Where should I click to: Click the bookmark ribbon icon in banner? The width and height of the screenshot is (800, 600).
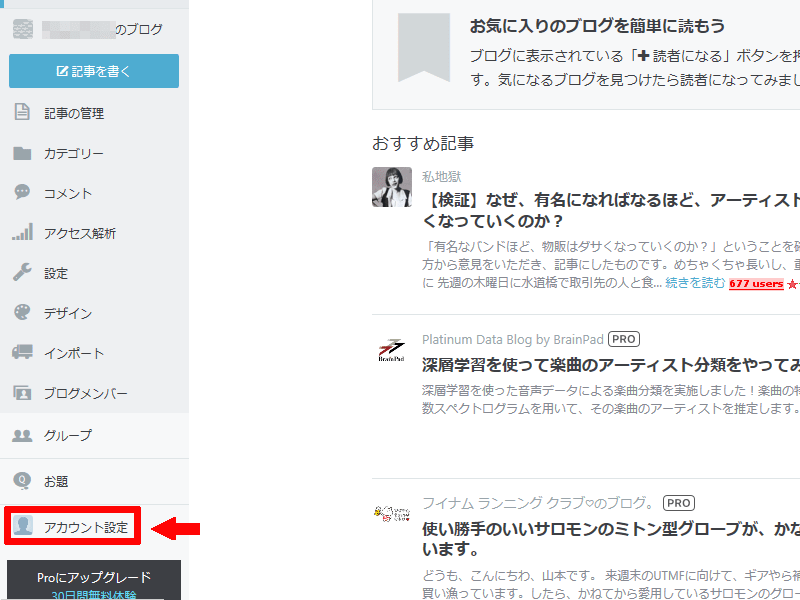click(x=423, y=47)
